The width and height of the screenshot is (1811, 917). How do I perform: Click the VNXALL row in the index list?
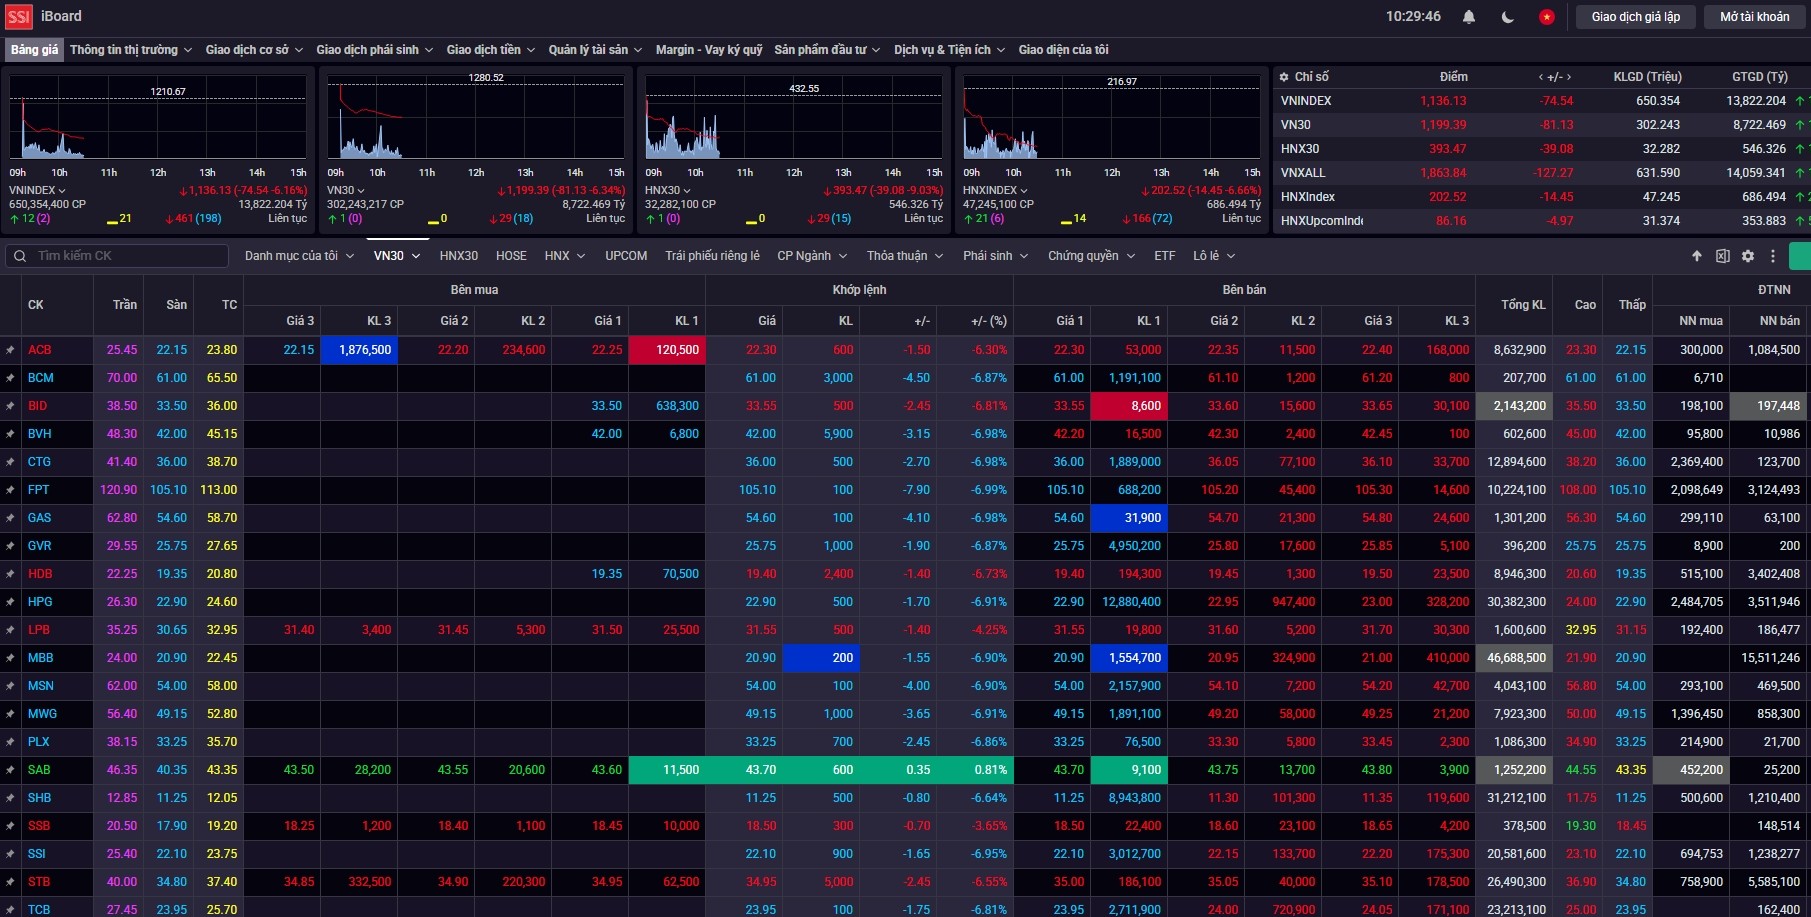click(x=1541, y=173)
